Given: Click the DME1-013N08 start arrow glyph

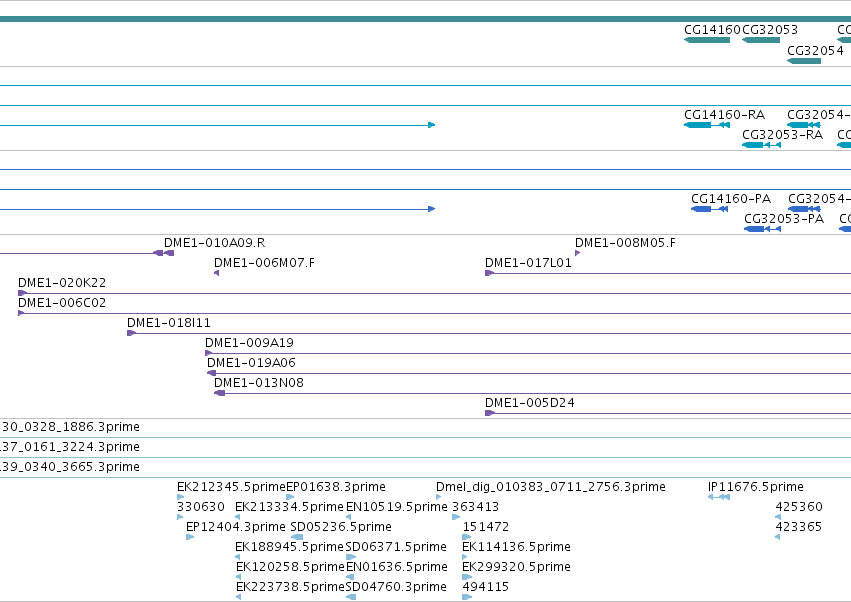Looking at the screenshot, I should pyautogui.click(x=219, y=393).
